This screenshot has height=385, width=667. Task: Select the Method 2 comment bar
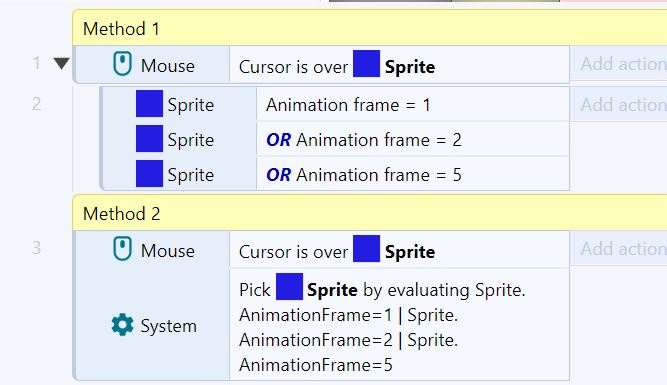tap(370, 213)
